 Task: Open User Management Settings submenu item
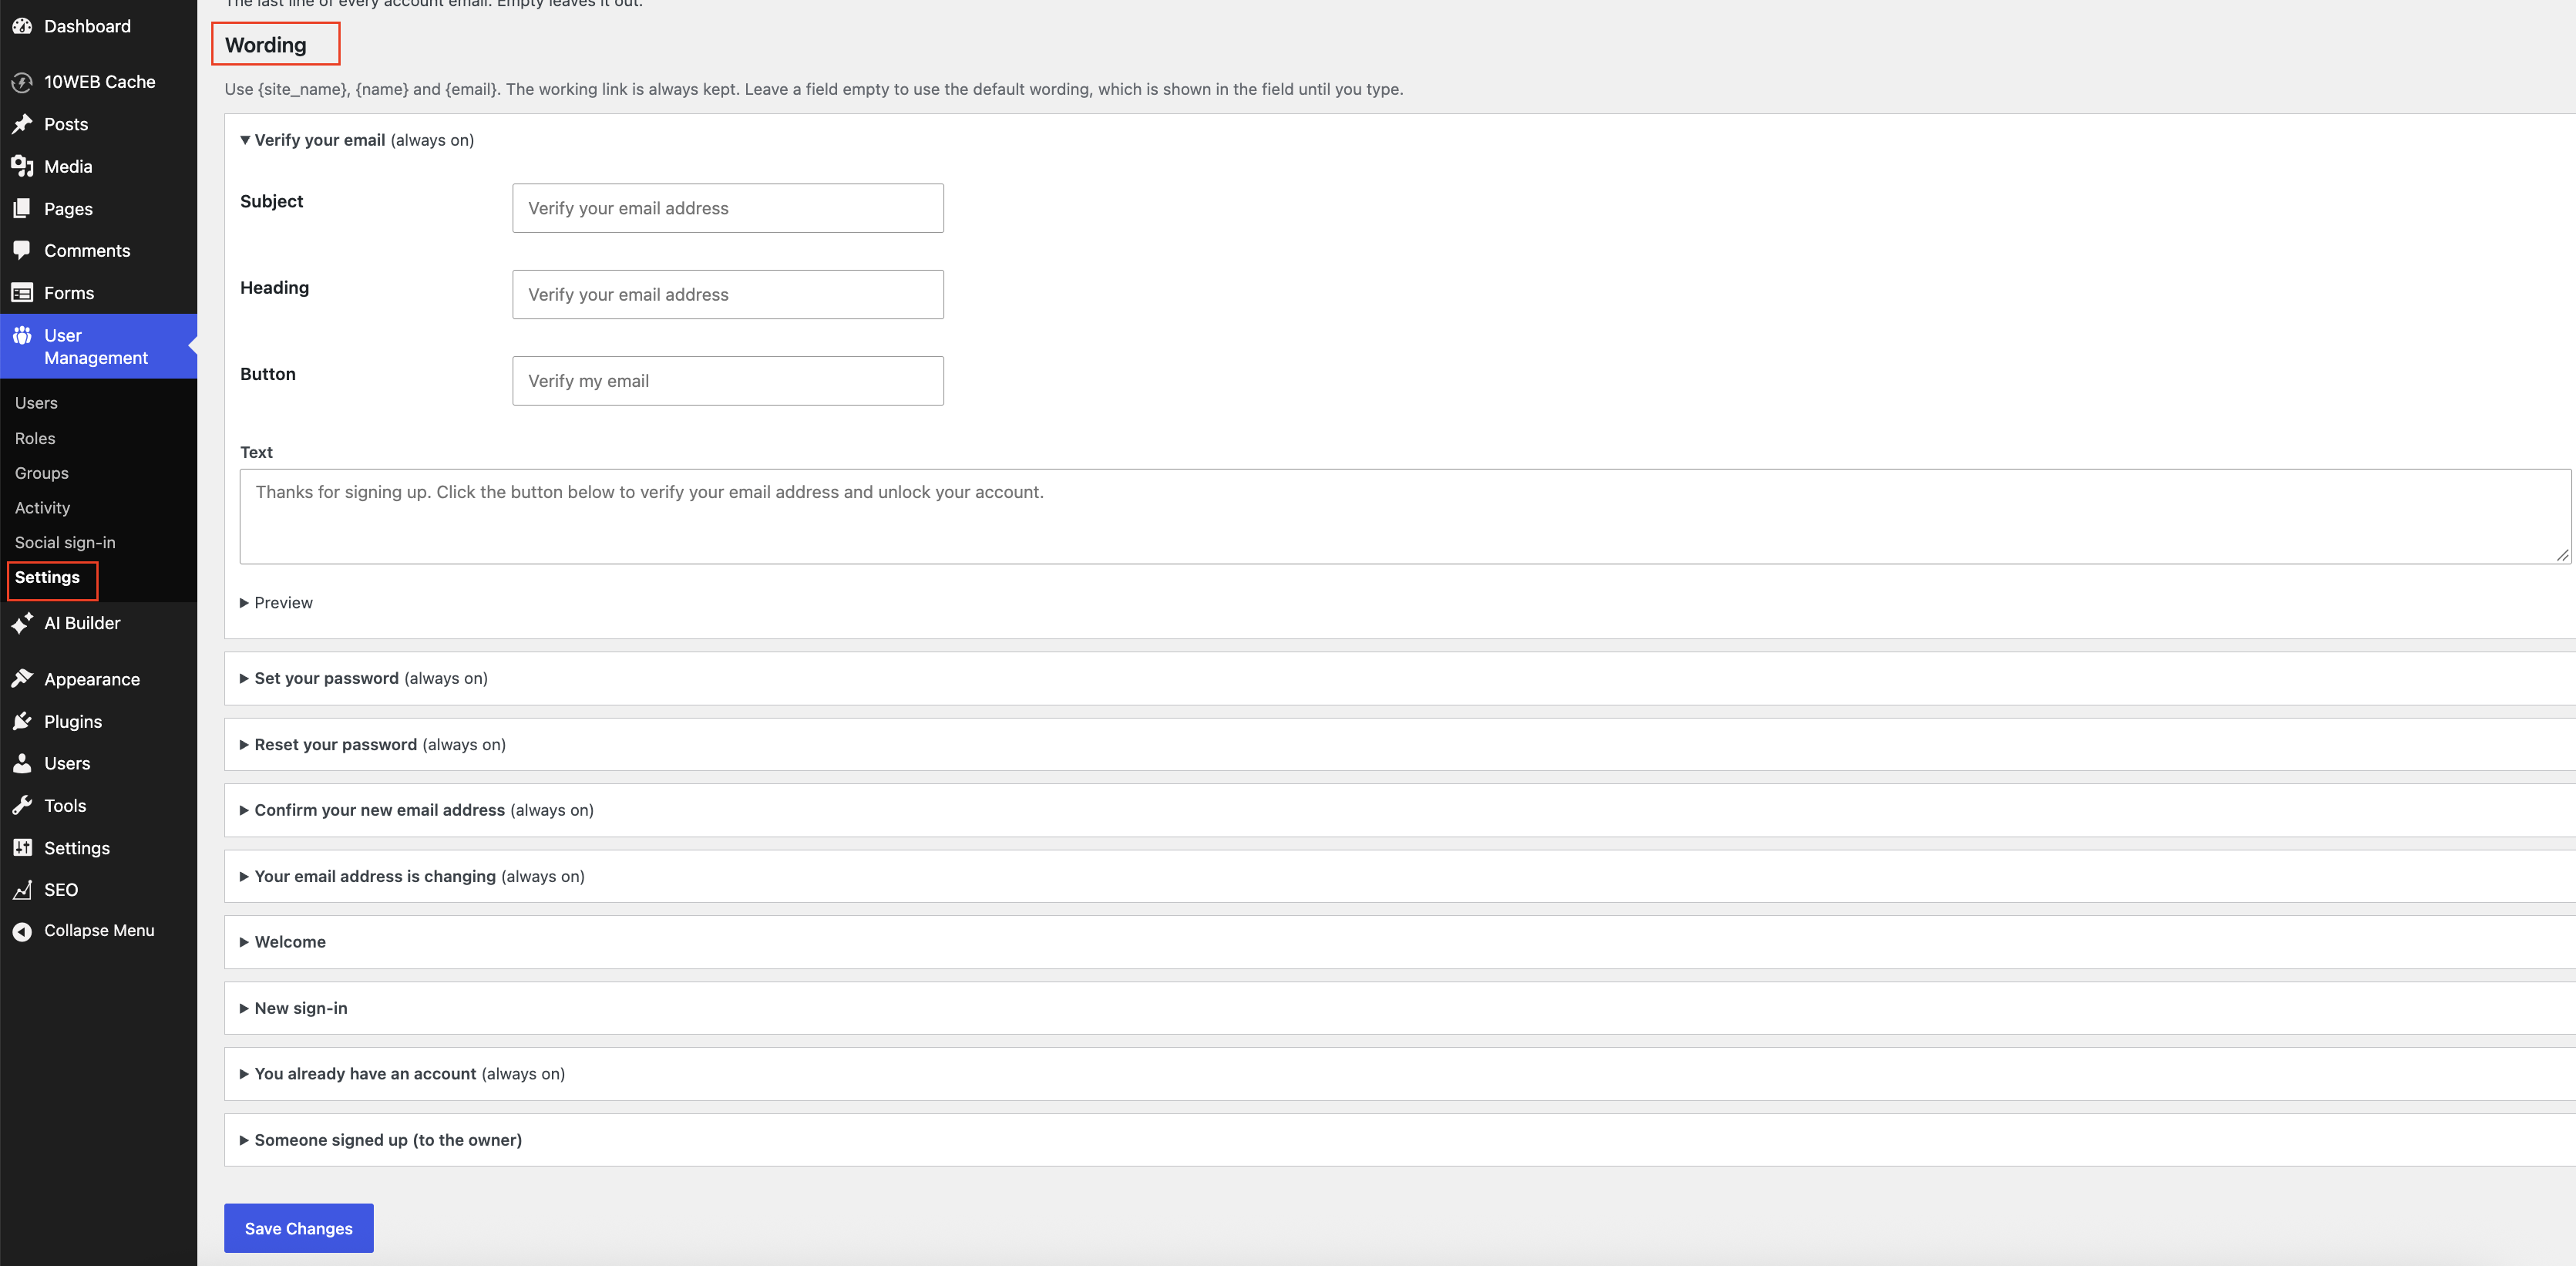point(47,577)
